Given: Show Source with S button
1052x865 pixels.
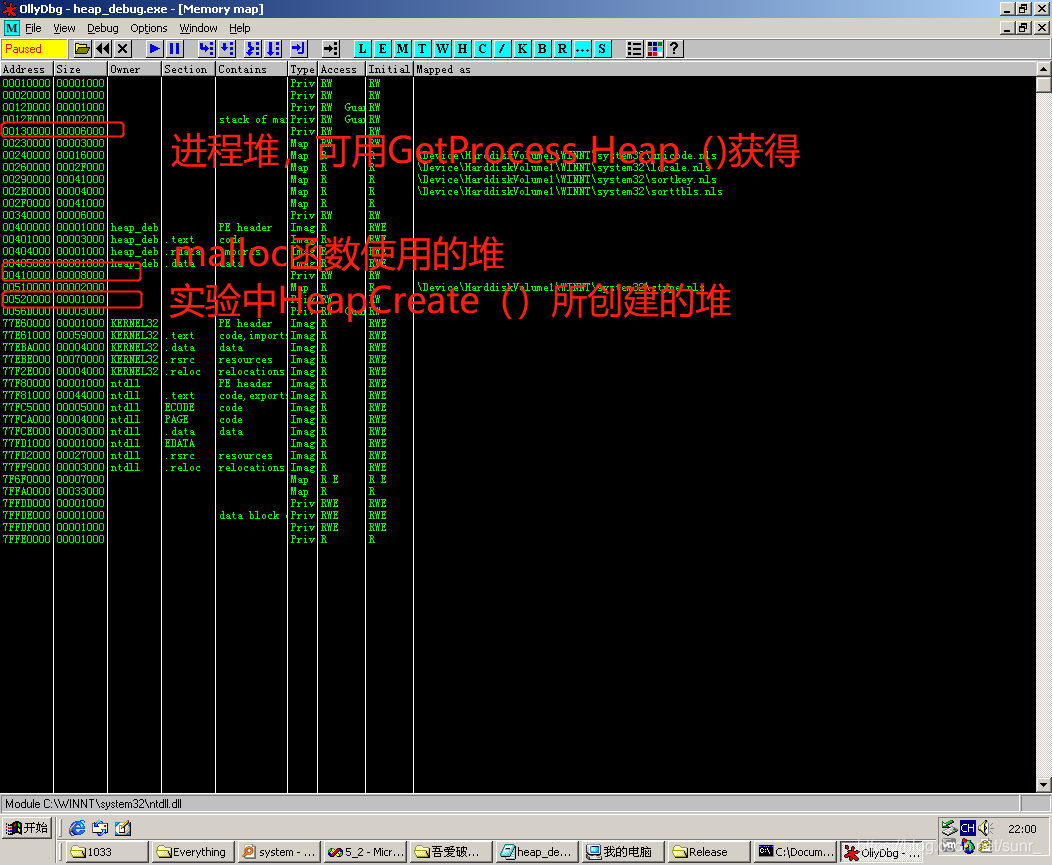Looking at the screenshot, I should [602, 49].
